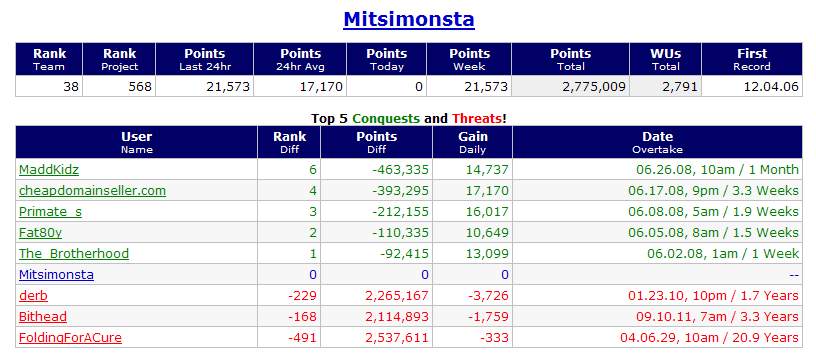This screenshot has width=816, height=362.
Task: Click The_Brotherhood points diff -92,415
Action: 404,254
